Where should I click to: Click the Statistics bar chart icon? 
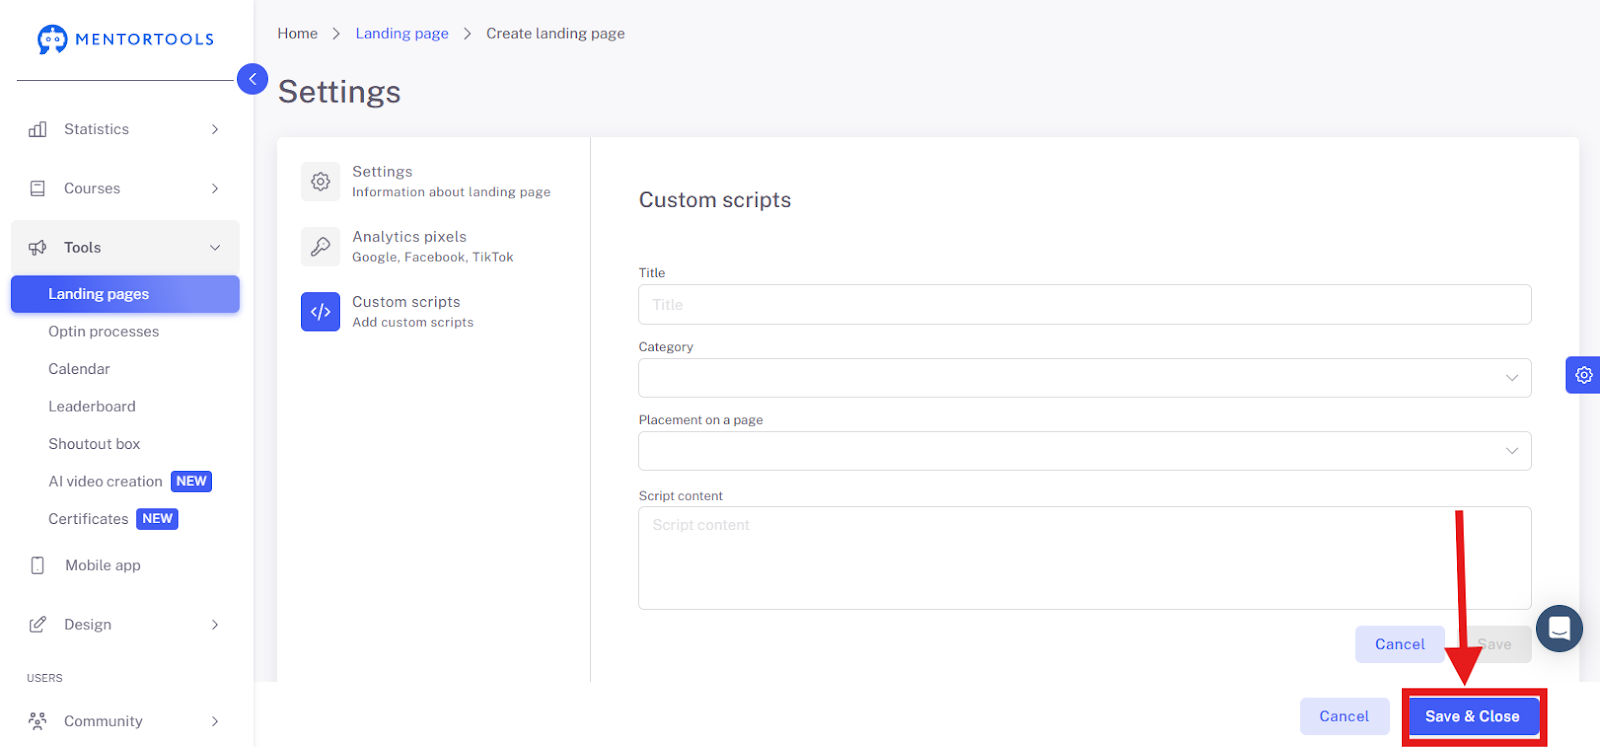click(38, 129)
